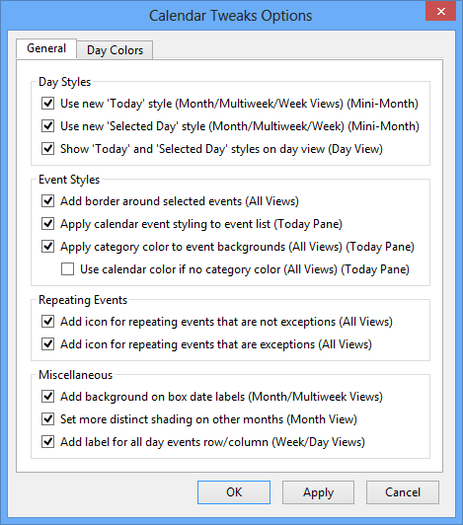
Task: Uncheck icon for repeating events not exceptions
Action: (x=48, y=321)
